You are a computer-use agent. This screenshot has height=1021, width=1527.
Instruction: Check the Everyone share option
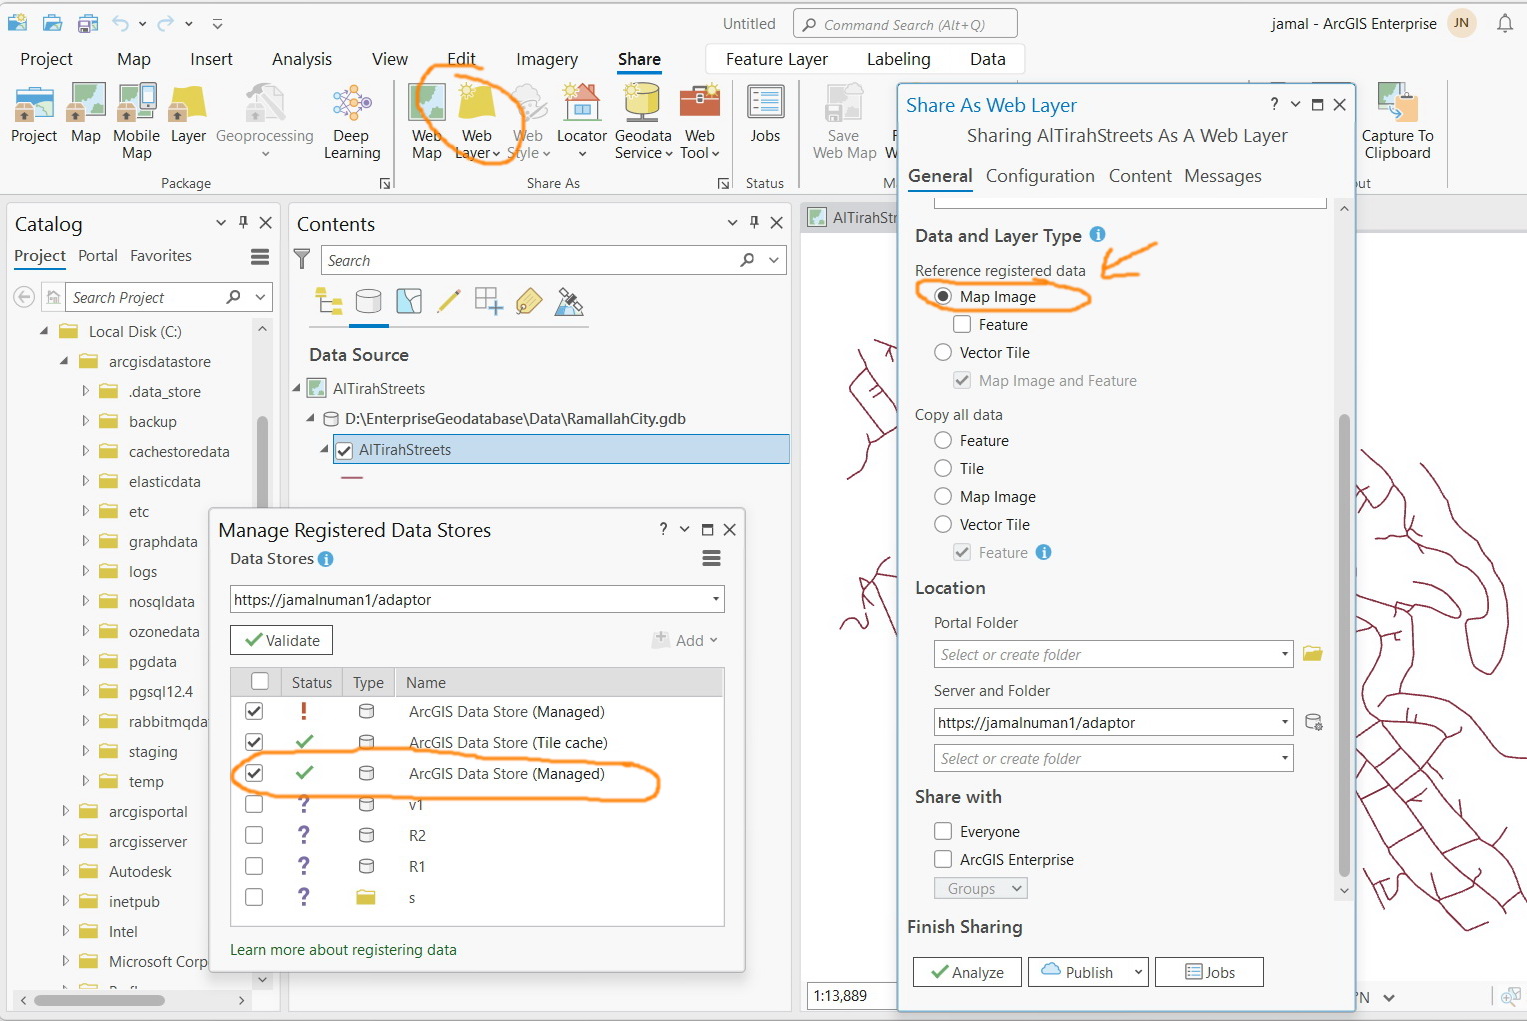pyautogui.click(x=943, y=831)
